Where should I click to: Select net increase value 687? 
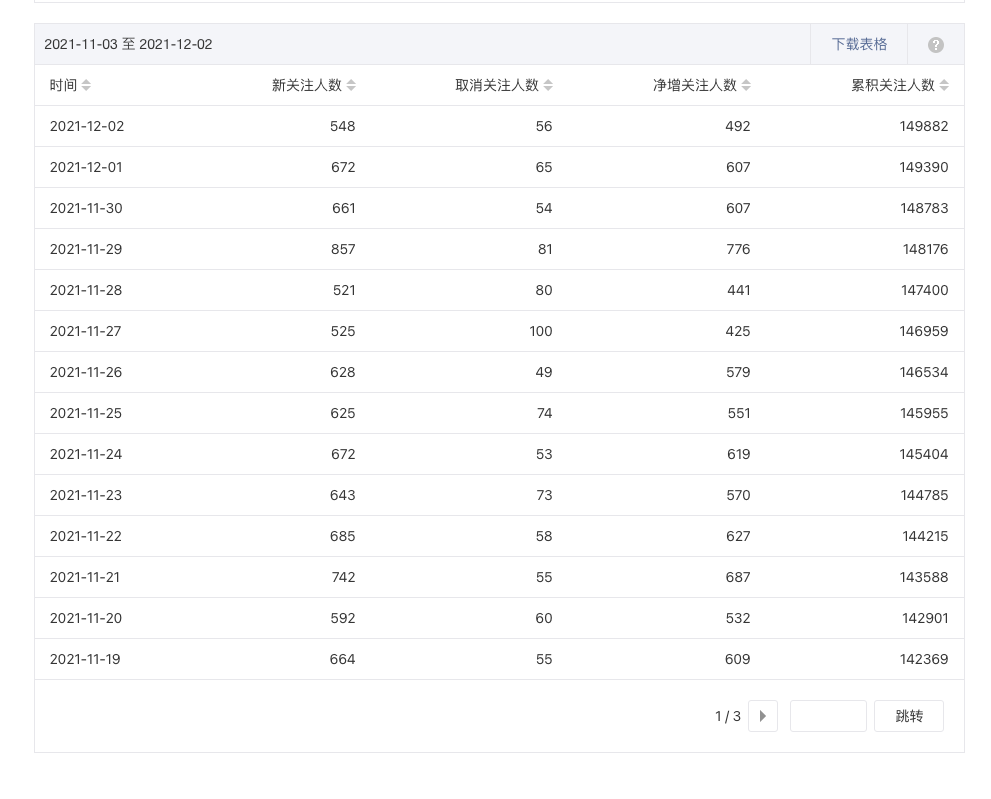point(738,578)
